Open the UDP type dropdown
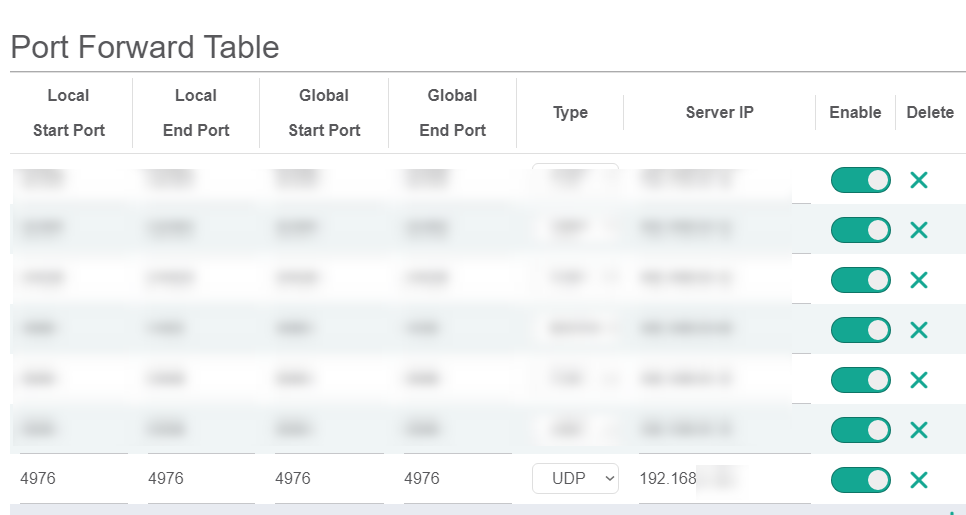Screen dimensions: 966x515 point(575,479)
